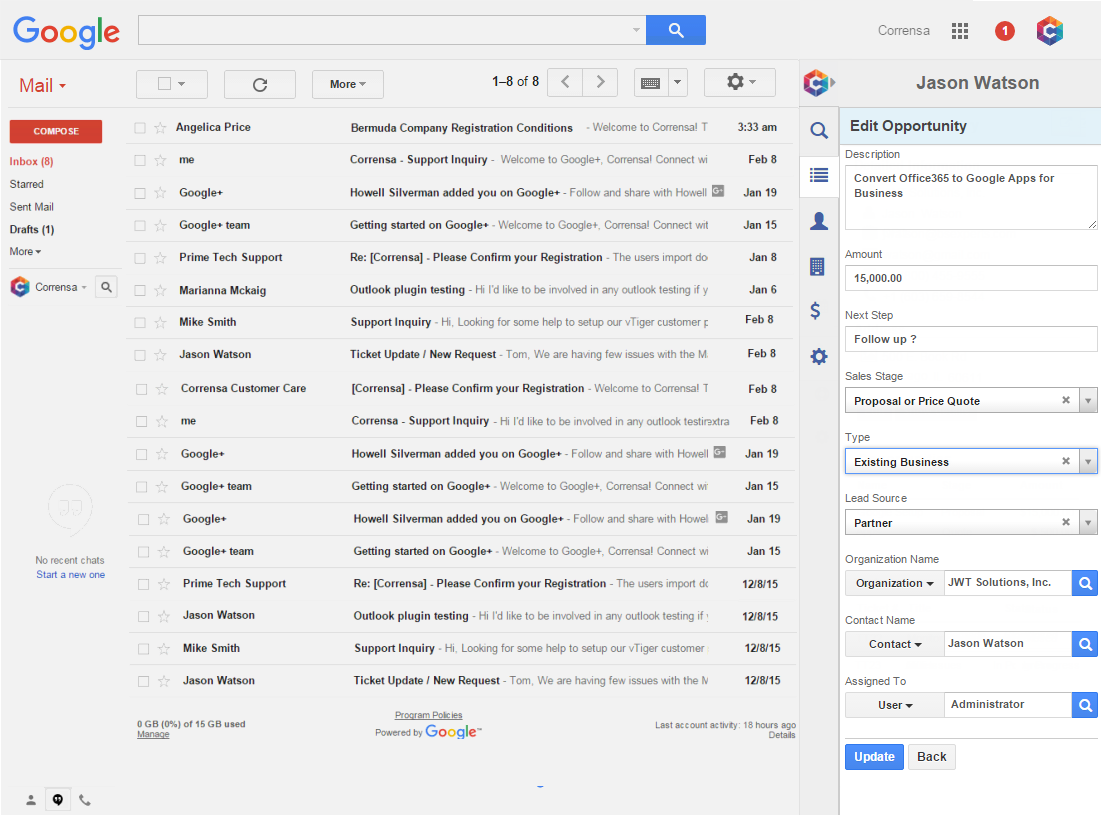
Task: Search for an organization using lookup icon
Action: point(1085,583)
